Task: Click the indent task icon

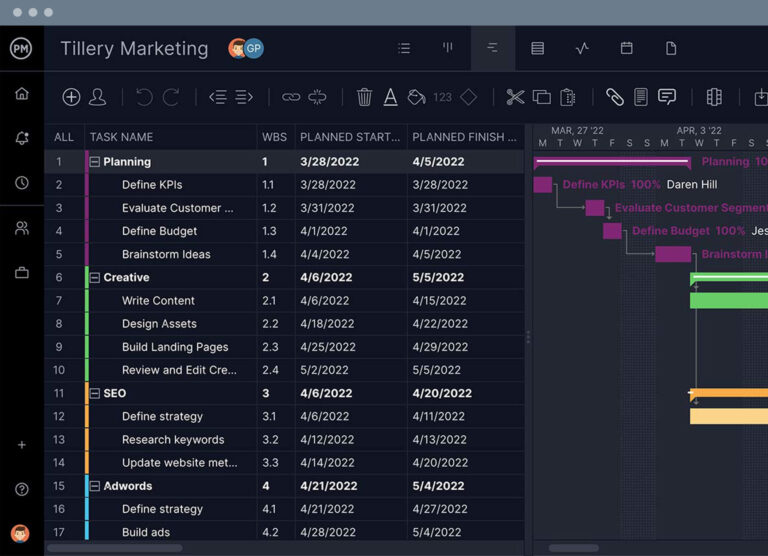Action: [x=244, y=97]
